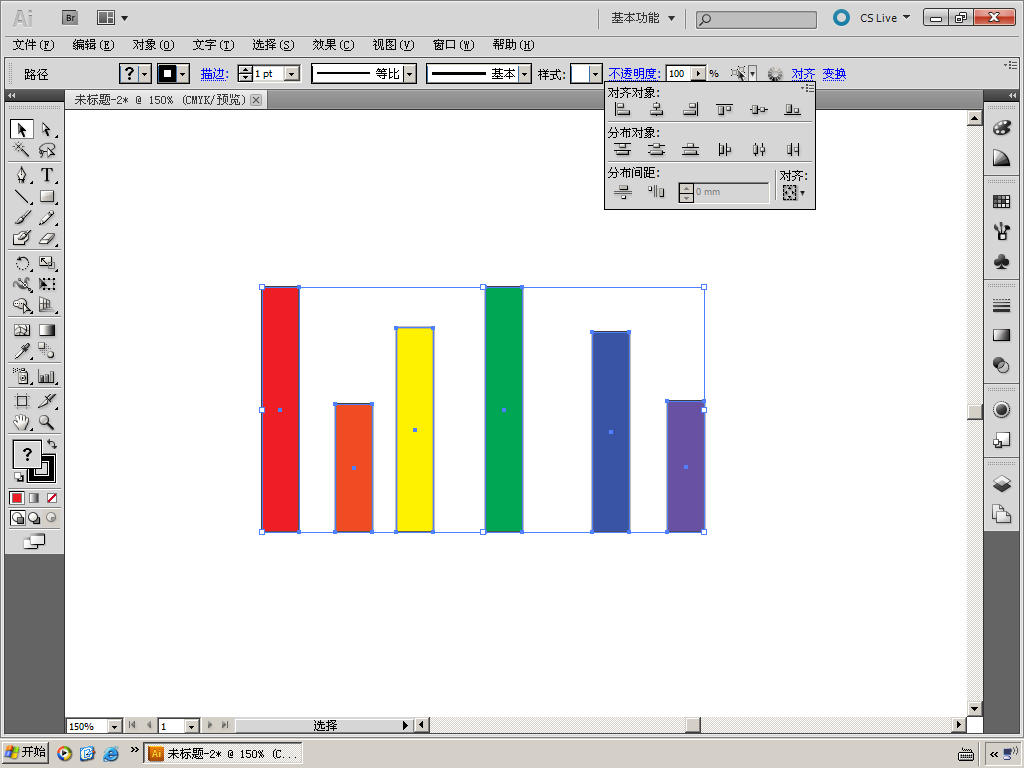Launch Adobe Bridge with Br icon
The width and height of the screenshot is (1024, 768).
pyautogui.click(x=70, y=18)
